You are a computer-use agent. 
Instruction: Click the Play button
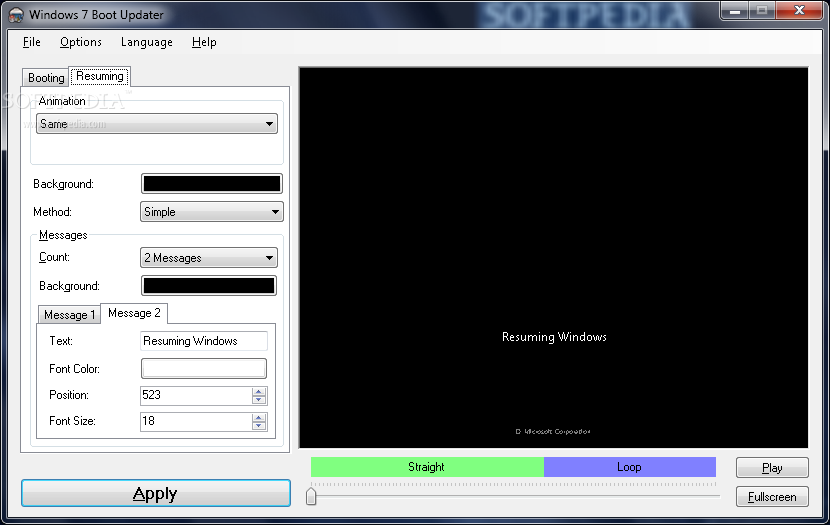pyautogui.click(x=772, y=468)
